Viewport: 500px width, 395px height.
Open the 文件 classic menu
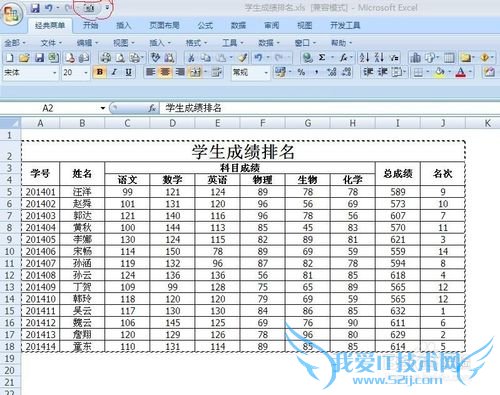[51, 43]
